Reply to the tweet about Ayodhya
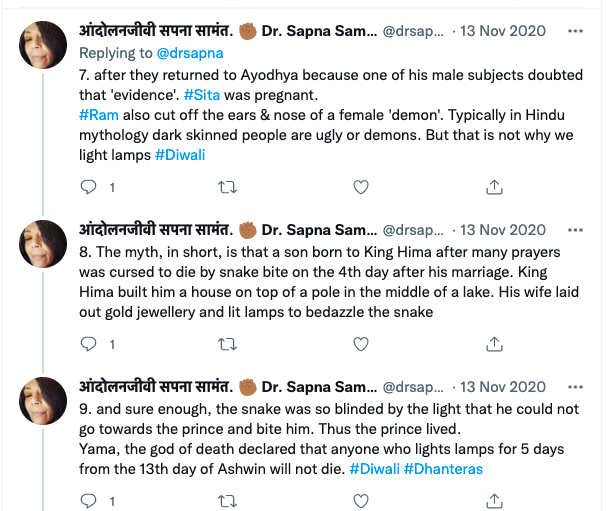Image resolution: width=606 pixels, height=511 pixels. pos(88,187)
